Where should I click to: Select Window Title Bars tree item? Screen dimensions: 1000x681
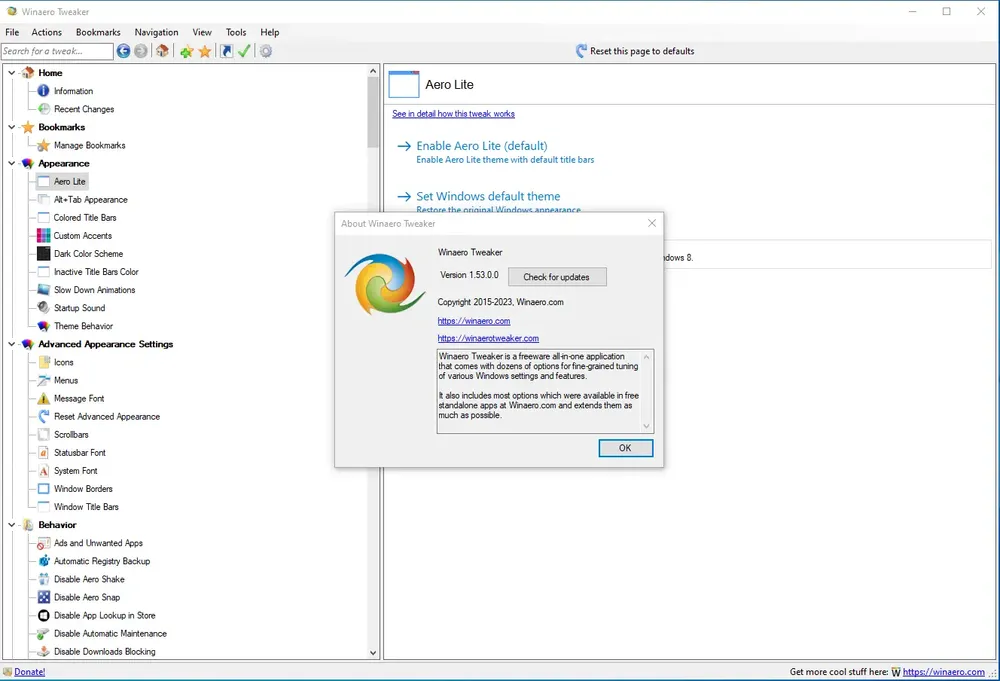[86, 507]
